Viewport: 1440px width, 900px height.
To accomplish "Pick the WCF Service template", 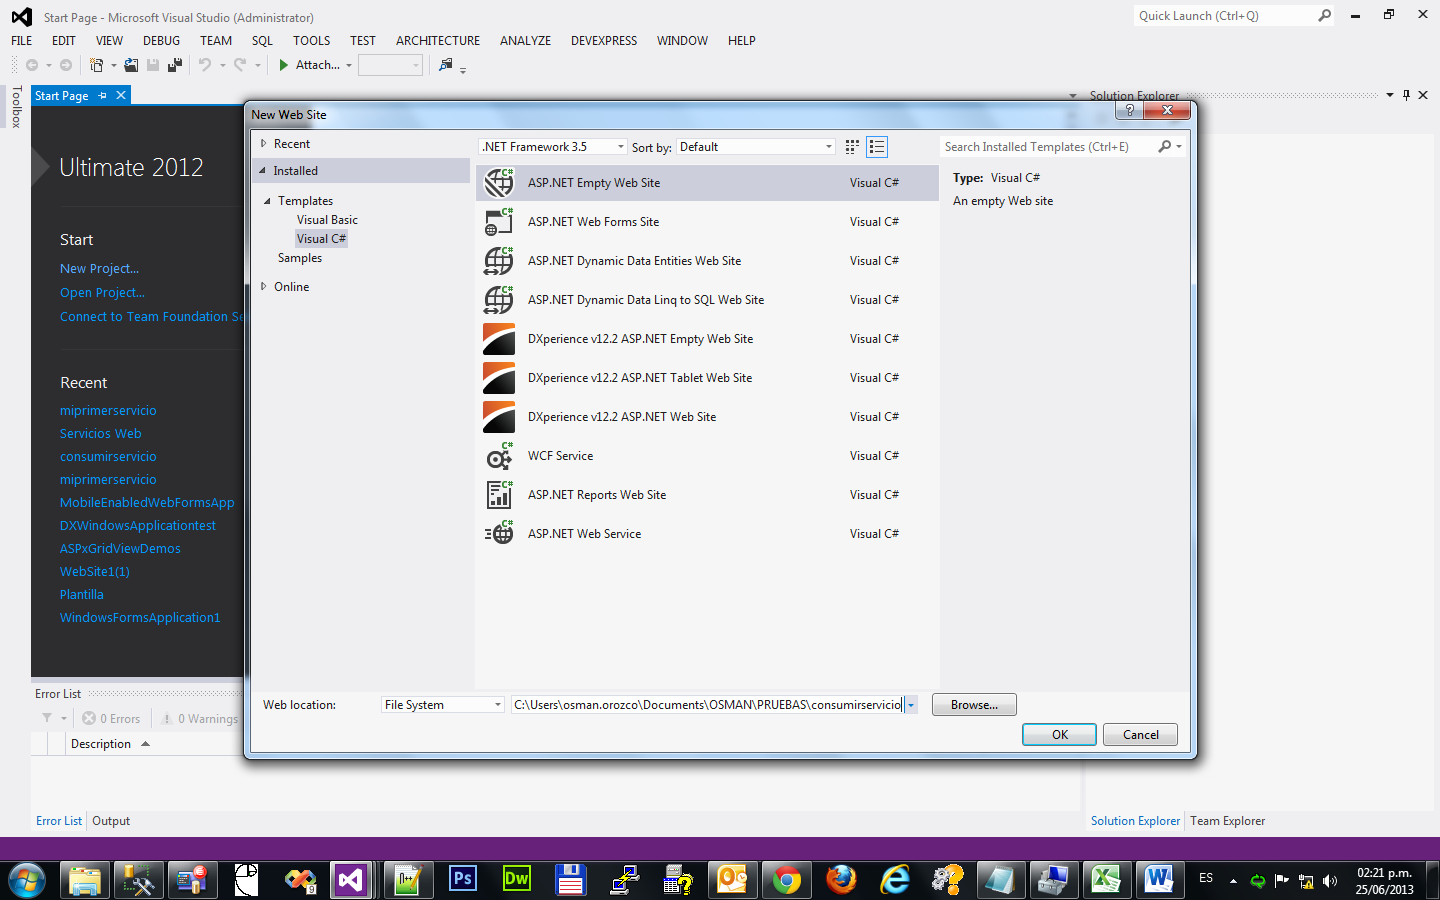I will [x=707, y=456].
